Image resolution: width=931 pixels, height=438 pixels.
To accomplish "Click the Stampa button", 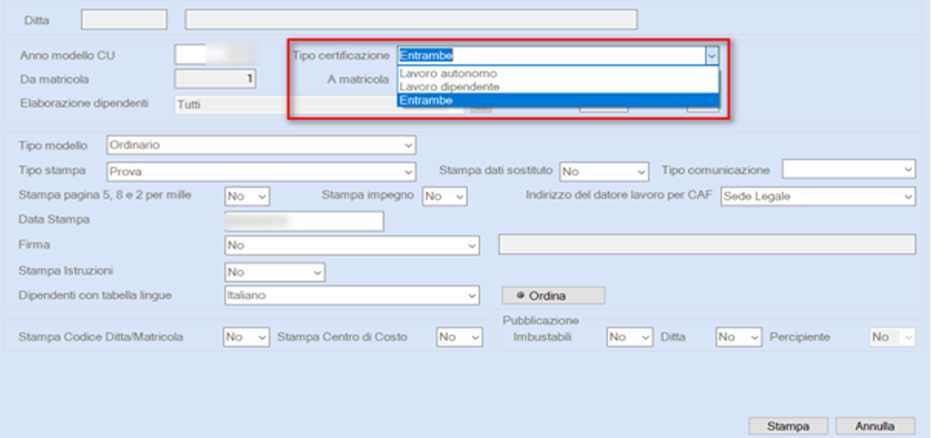I will click(x=788, y=426).
